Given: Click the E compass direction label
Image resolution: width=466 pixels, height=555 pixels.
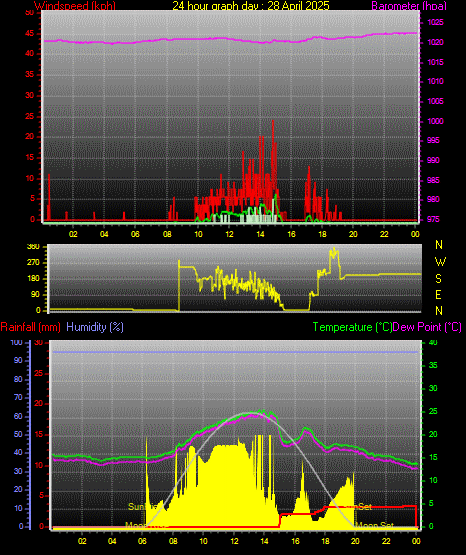Looking at the screenshot, I should (438, 295).
